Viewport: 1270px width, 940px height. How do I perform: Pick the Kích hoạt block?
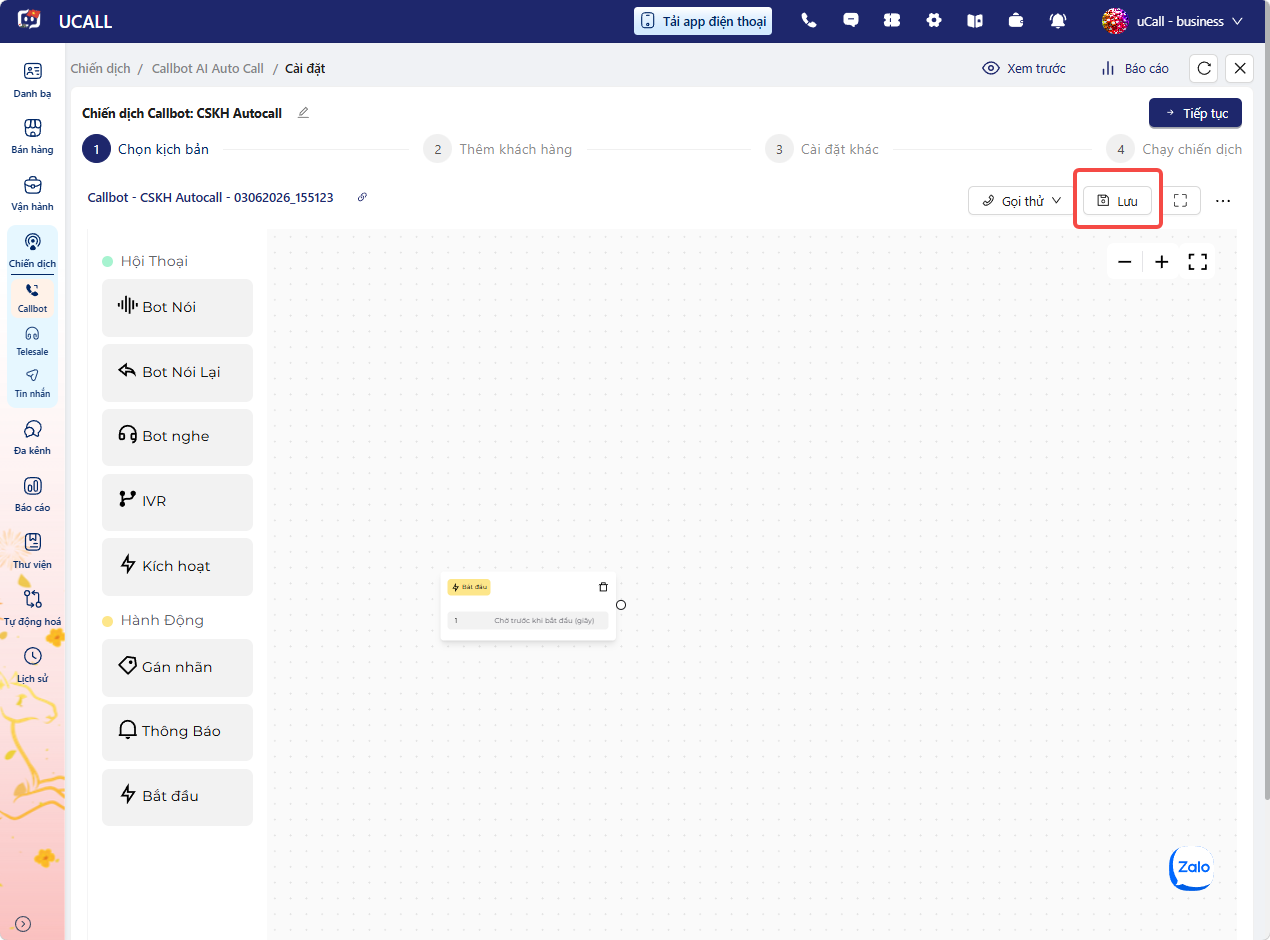(177, 566)
